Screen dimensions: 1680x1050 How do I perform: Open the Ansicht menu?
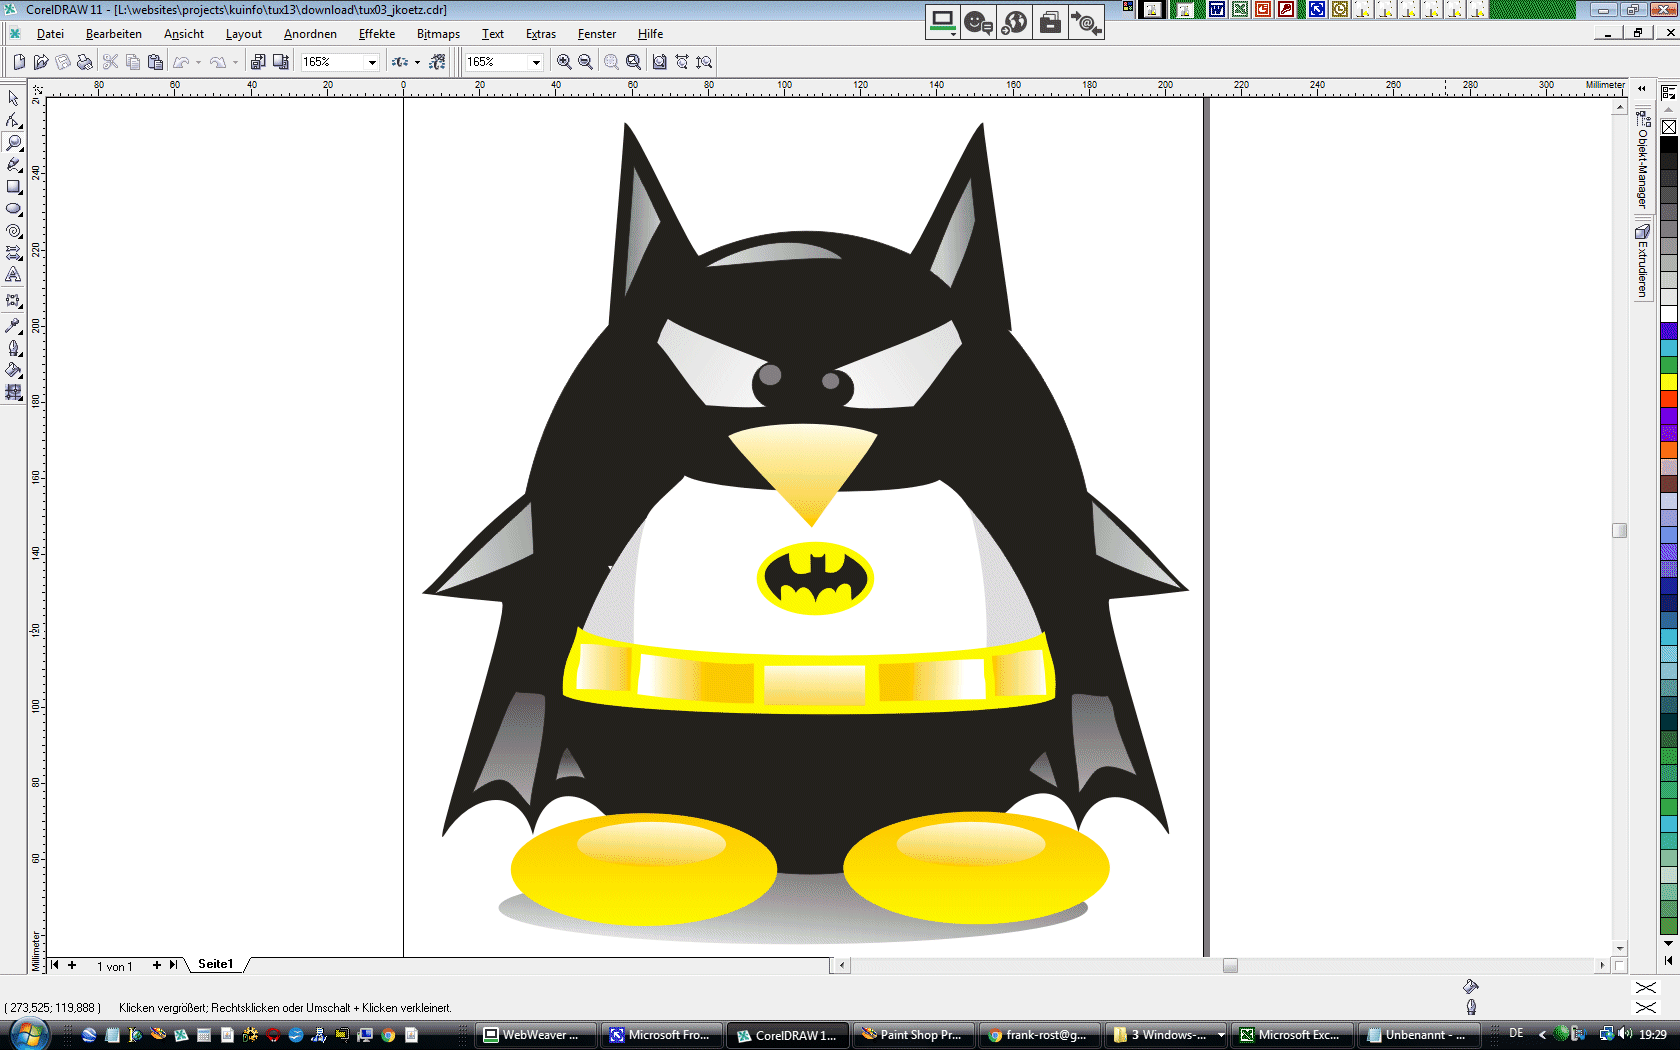click(x=184, y=34)
